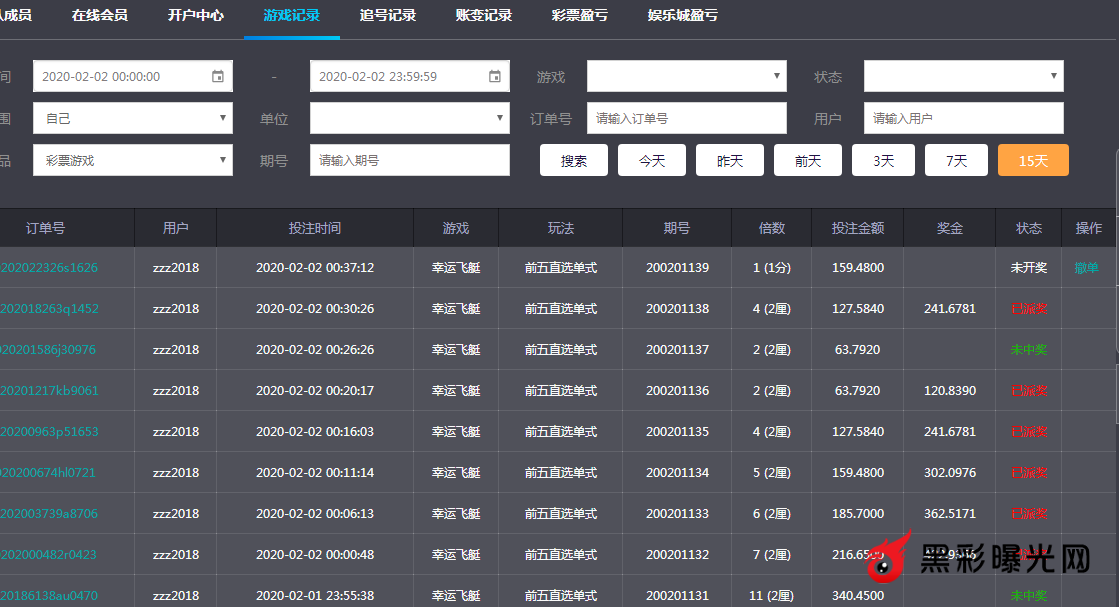Image resolution: width=1119 pixels, height=607 pixels.
Task: Open the 彩票盈亏 tab
Action: [579, 16]
